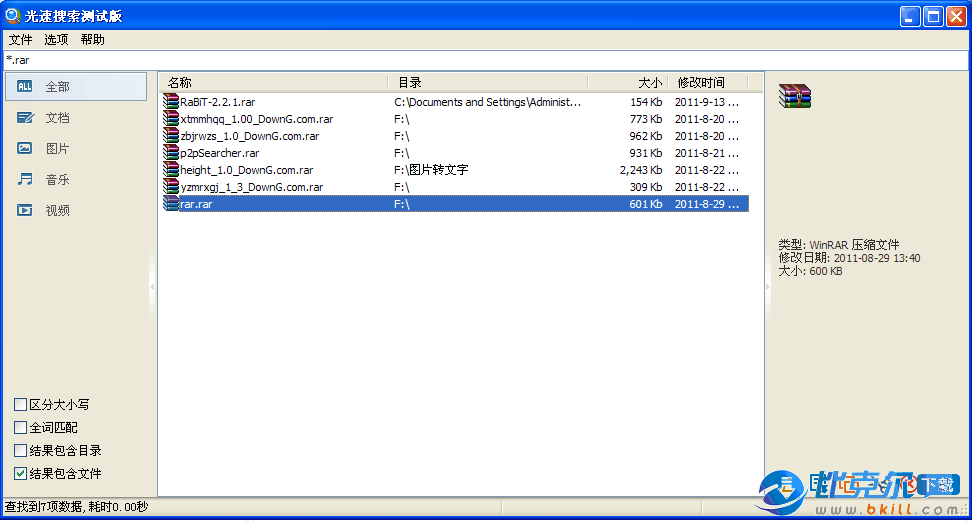Click the size cell 962 Kb
Viewport: 972px width, 522px height.
click(x=646, y=136)
